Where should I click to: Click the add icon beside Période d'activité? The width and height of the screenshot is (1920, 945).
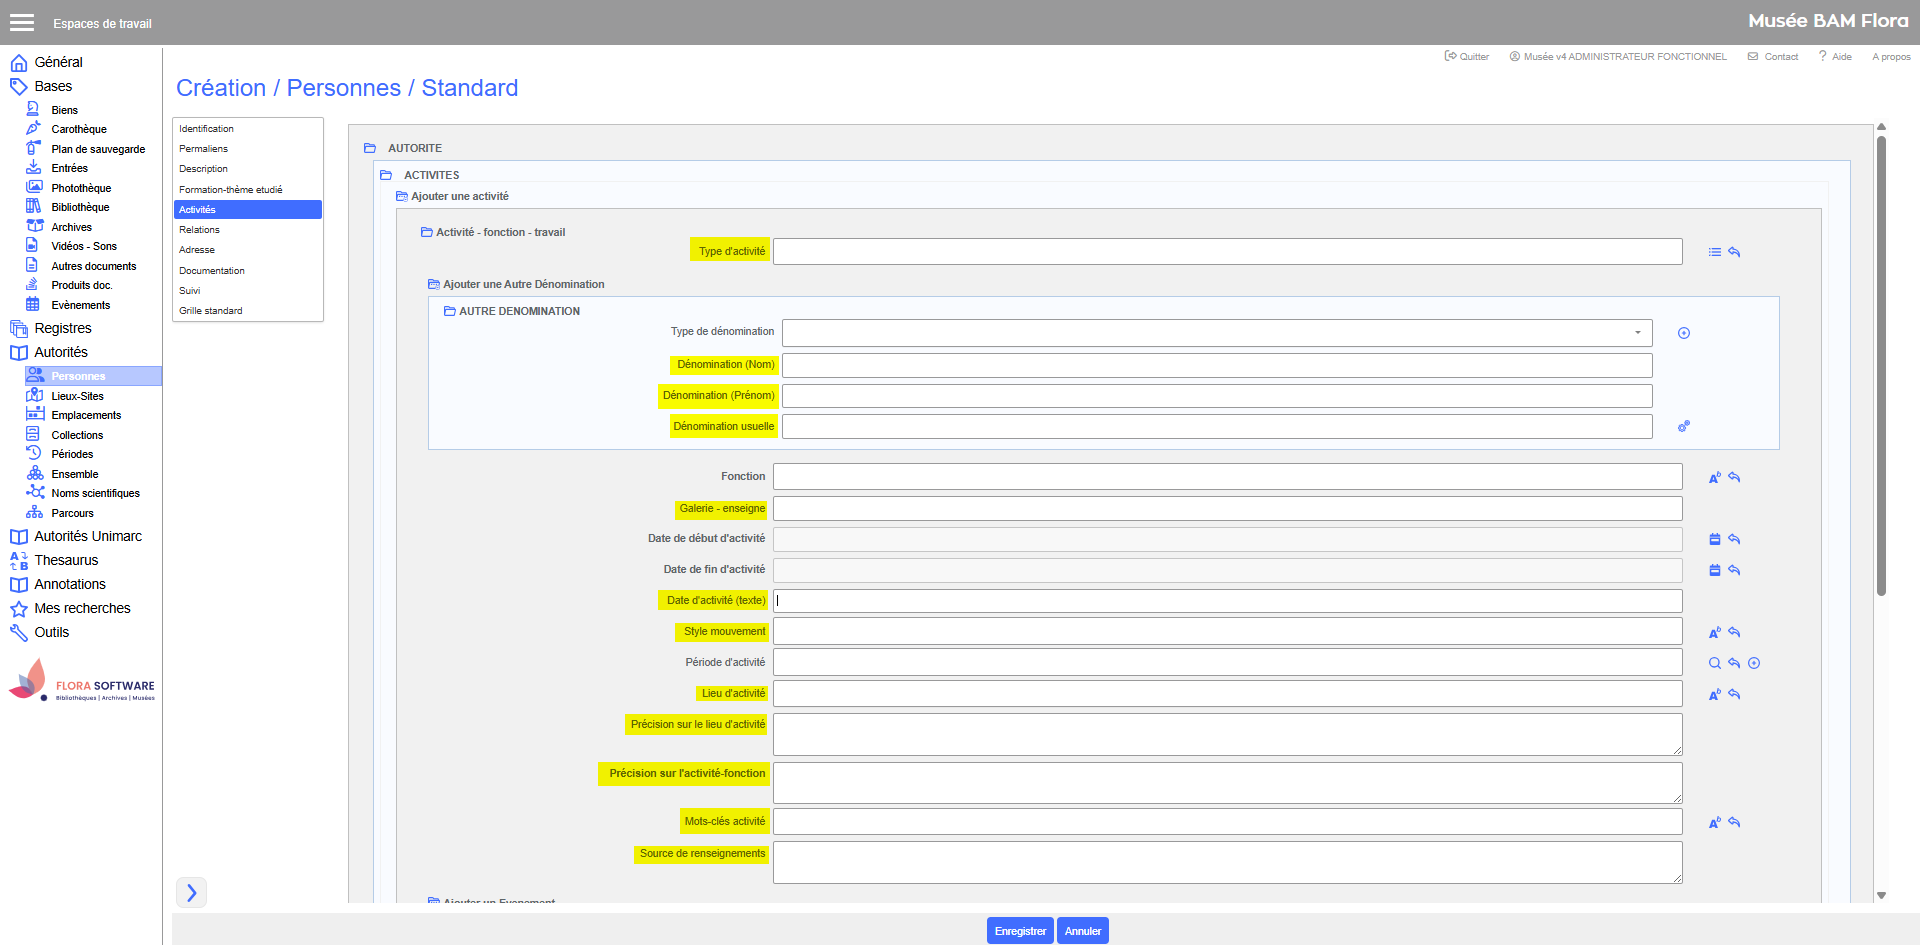pyautogui.click(x=1754, y=663)
